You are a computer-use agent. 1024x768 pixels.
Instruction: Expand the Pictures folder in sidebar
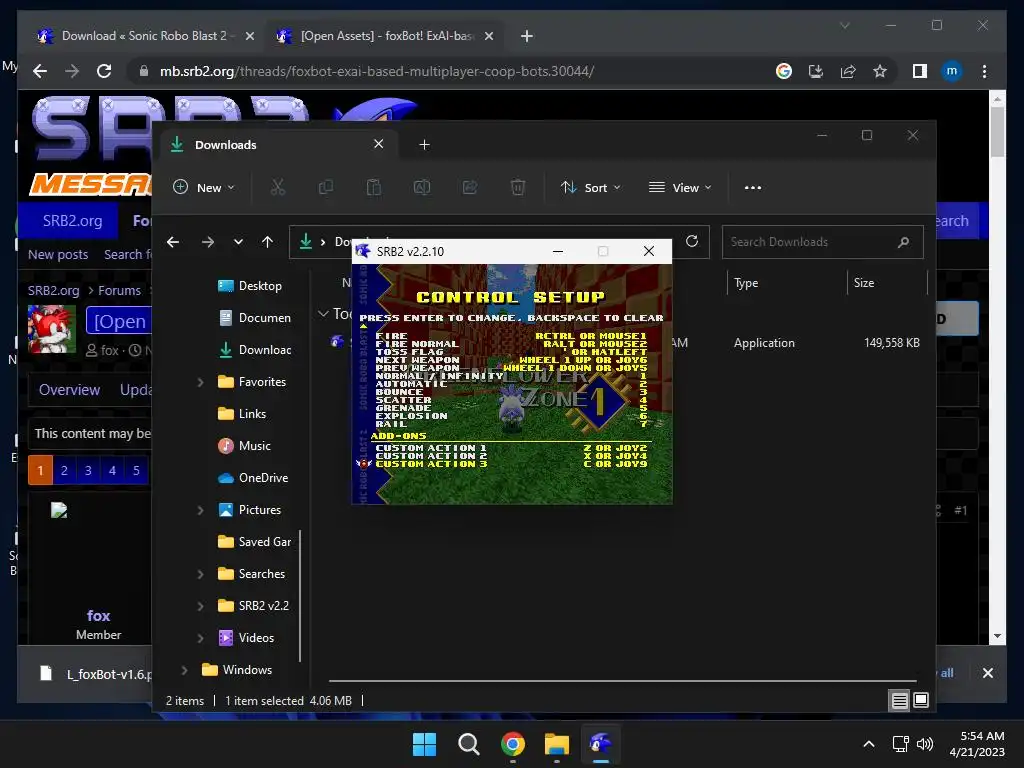tap(200, 510)
